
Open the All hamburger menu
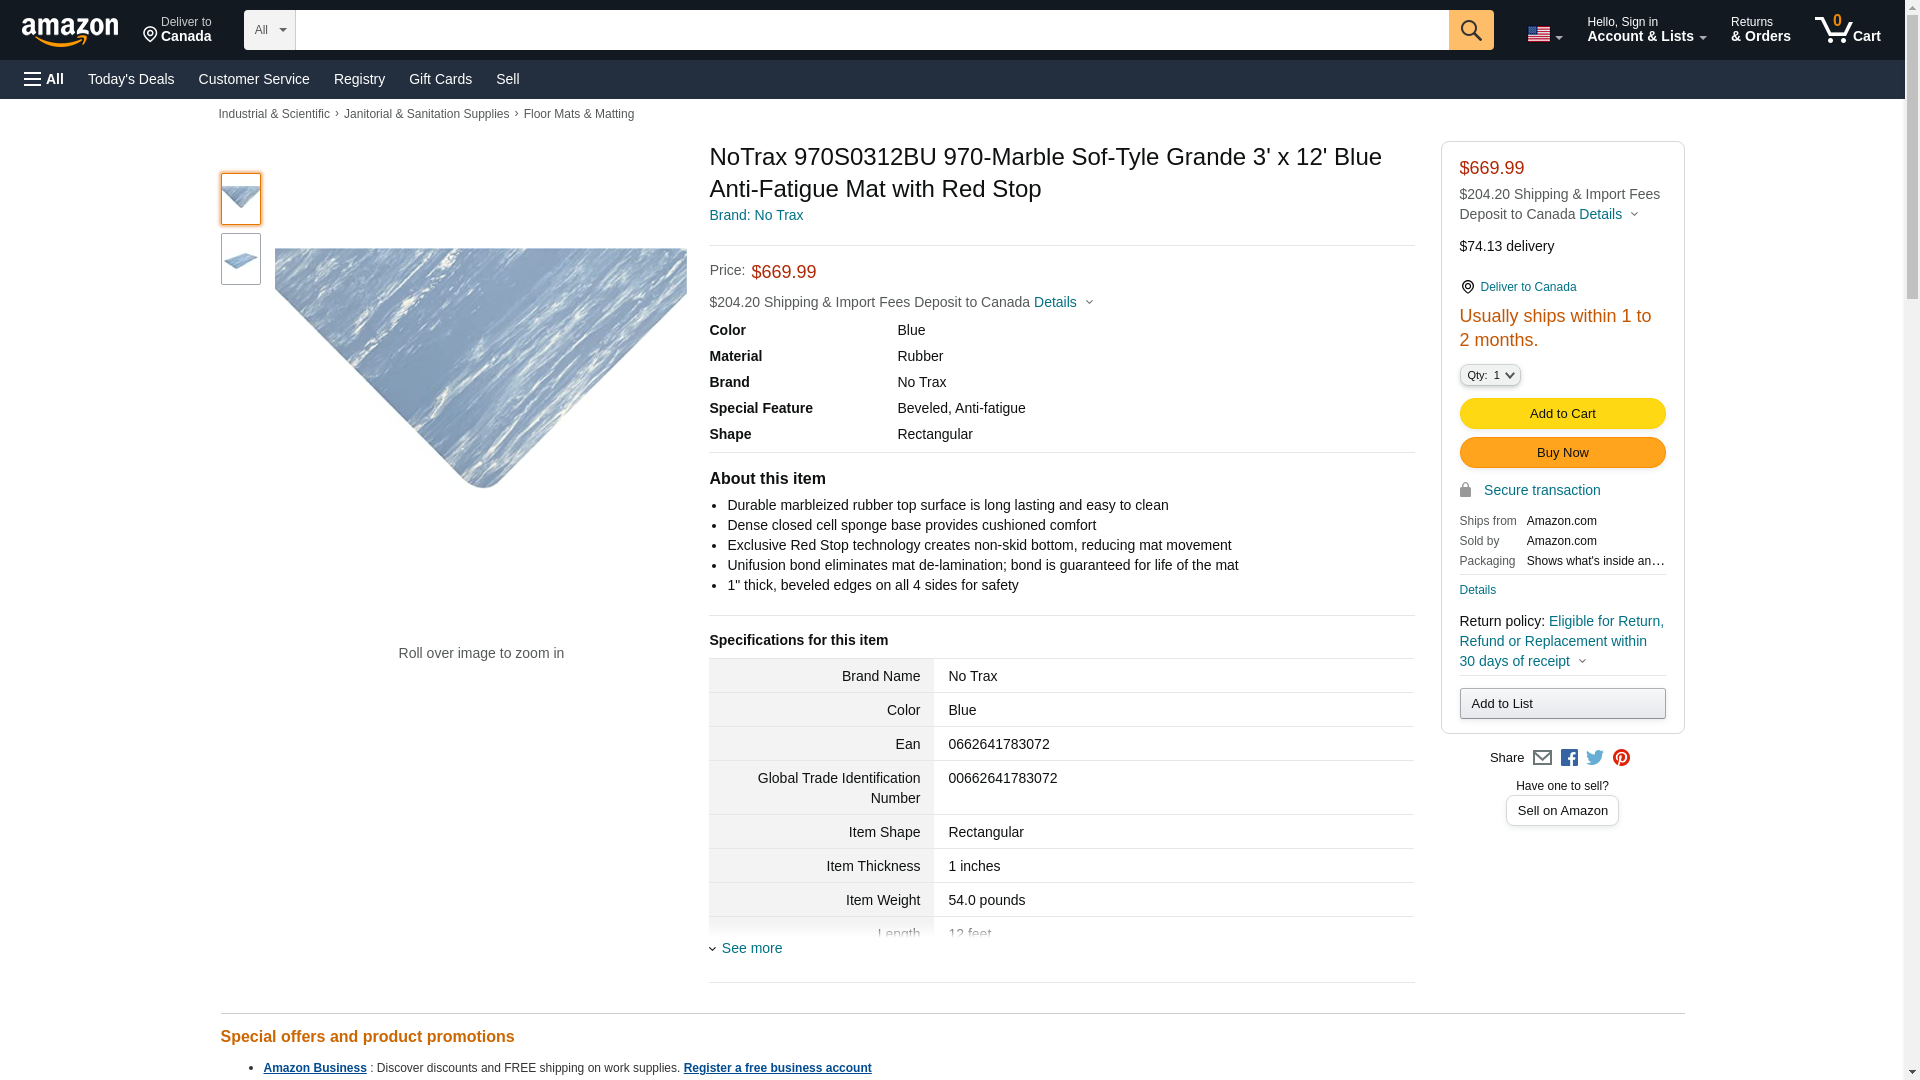point(44,79)
